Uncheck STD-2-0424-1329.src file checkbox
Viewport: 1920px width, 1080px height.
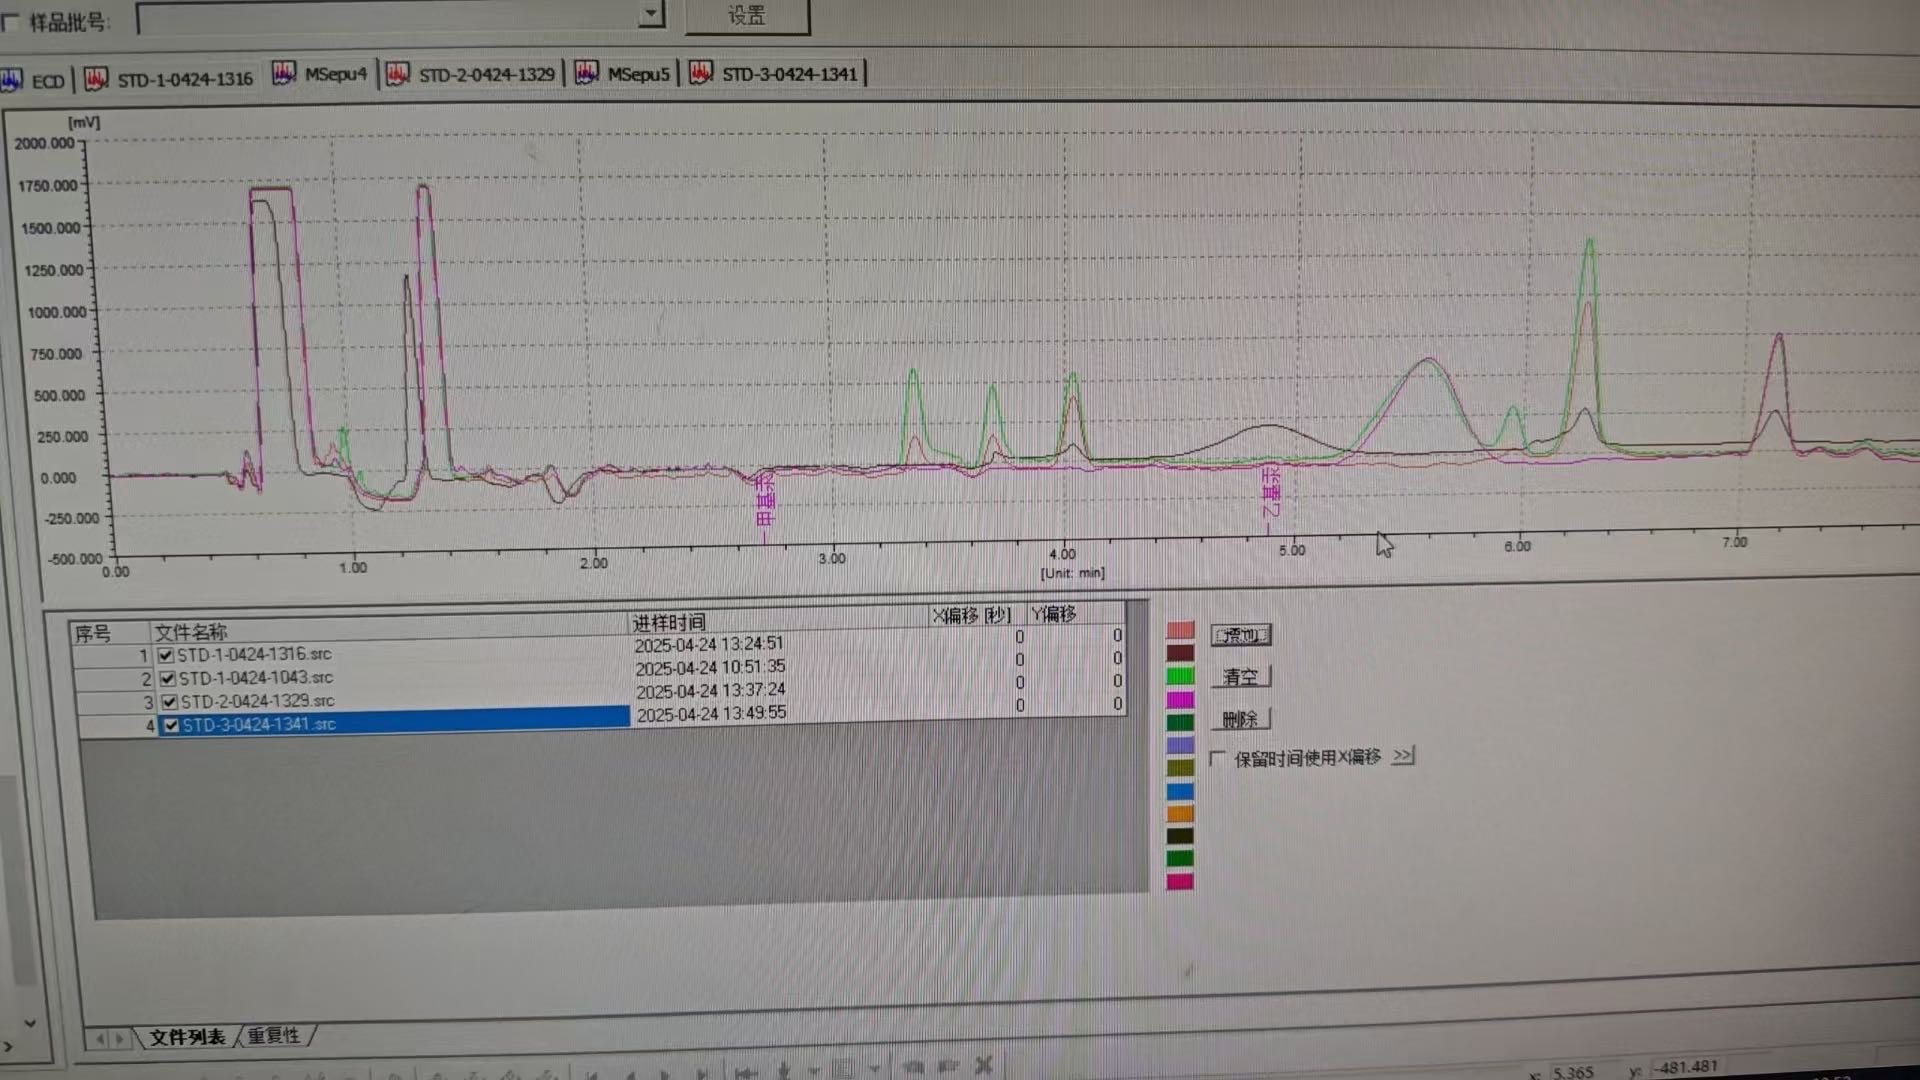tap(169, 702)
